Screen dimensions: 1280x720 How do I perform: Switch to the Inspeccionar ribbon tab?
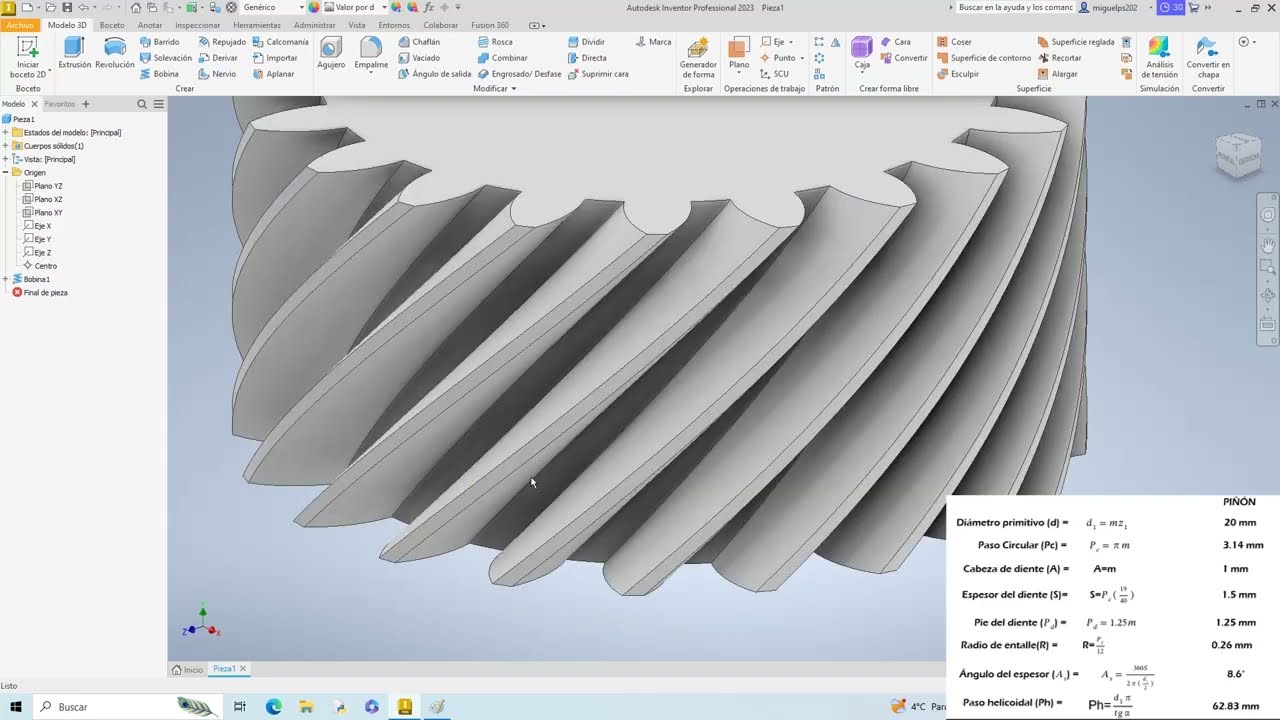tap(197, 25)
